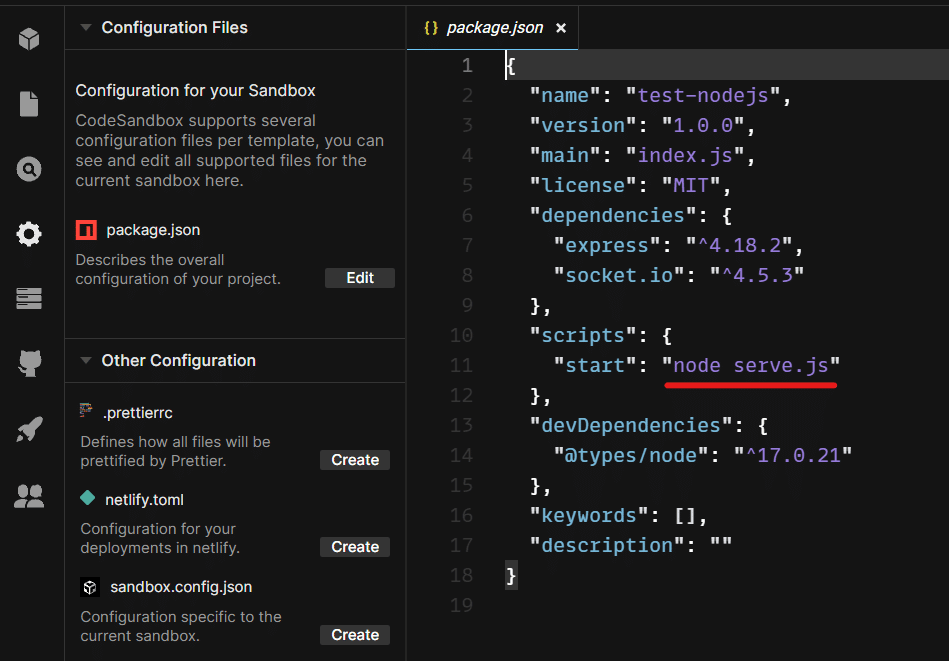The height and width of the screenshot is (661, 949).
Task: Open the Explorer file icon
Action: click(x=29, y=104)
